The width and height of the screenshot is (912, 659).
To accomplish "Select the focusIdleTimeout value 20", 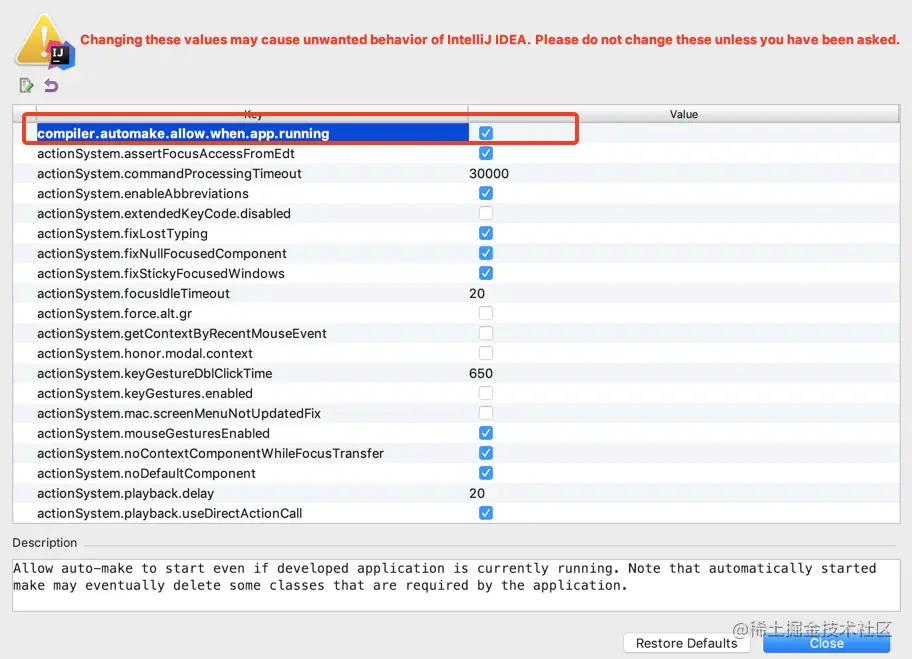I will (x=477, y=293).
